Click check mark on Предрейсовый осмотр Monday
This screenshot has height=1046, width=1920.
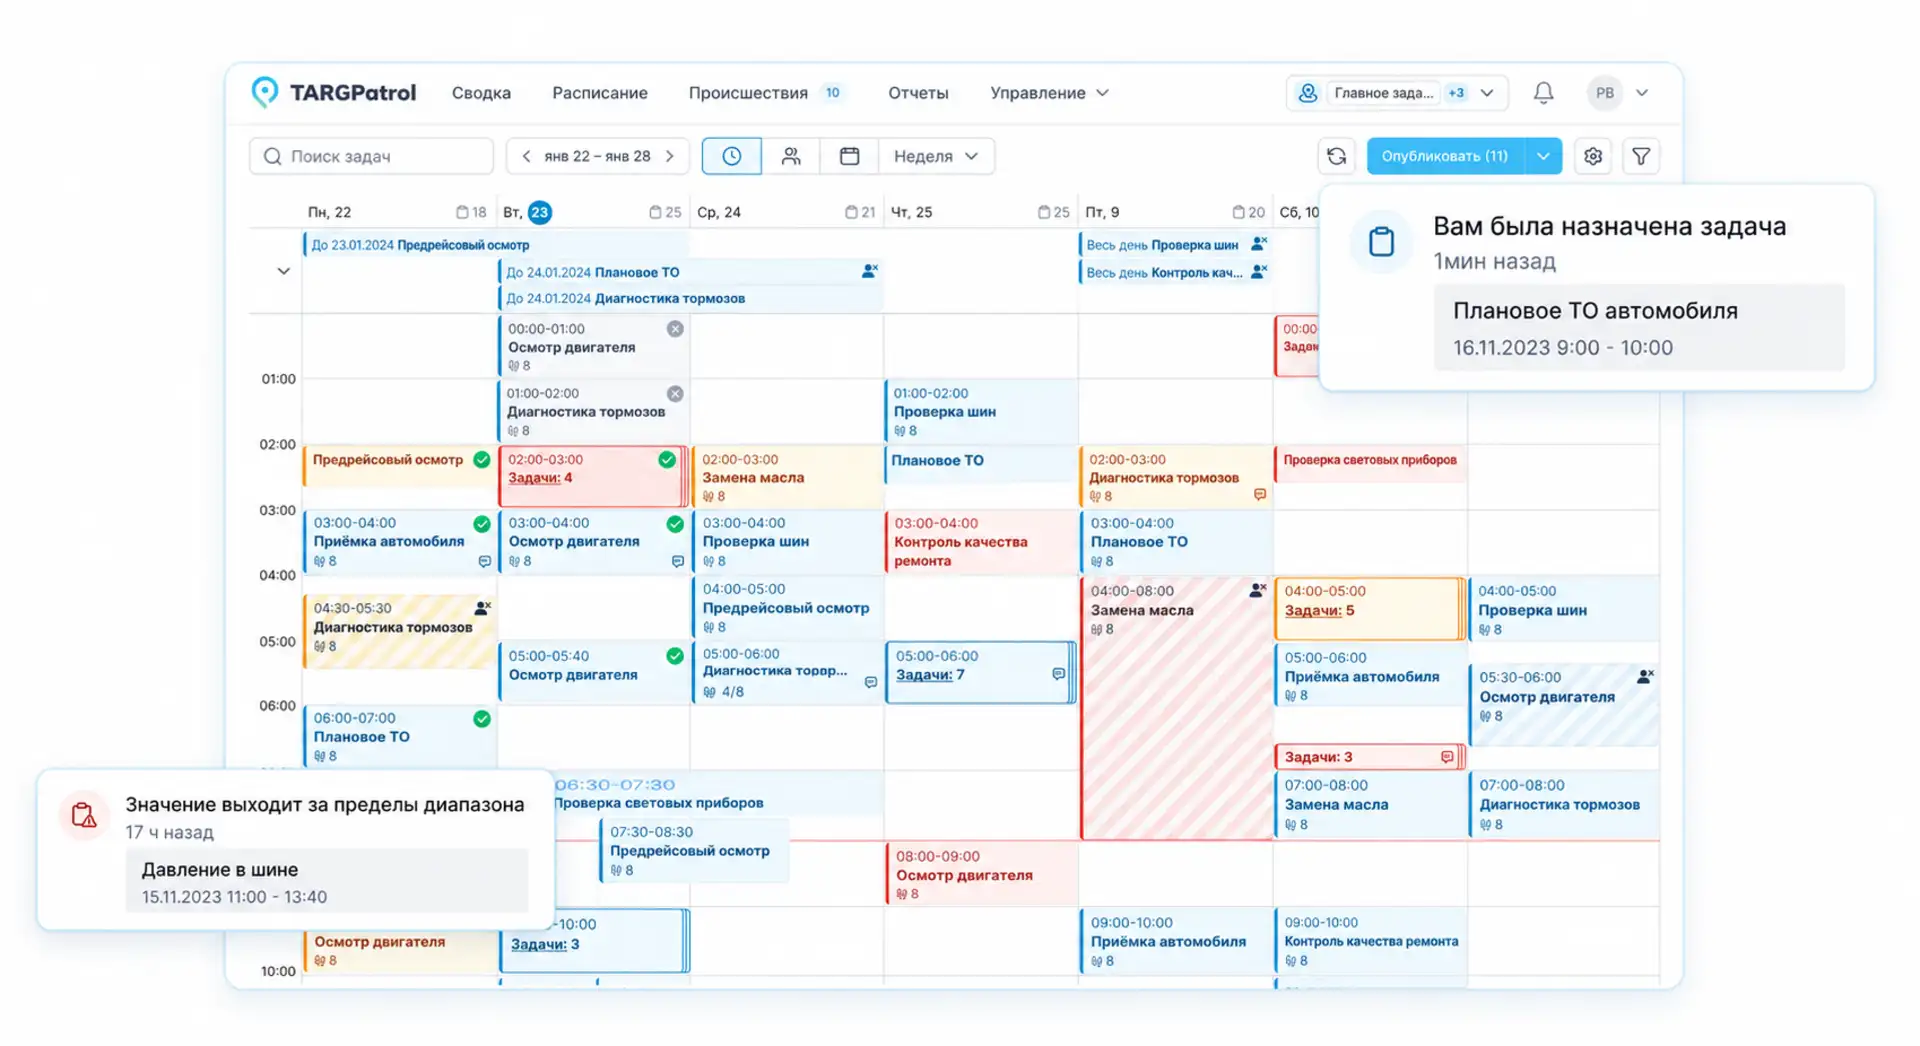pos(482,460)
